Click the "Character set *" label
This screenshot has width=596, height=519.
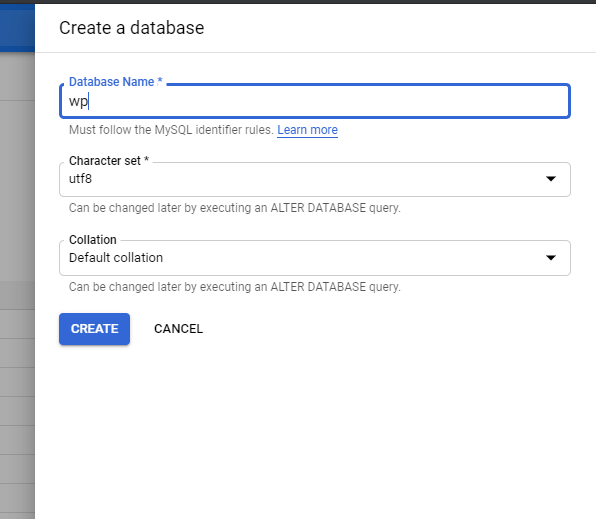[x=109, y=161]
